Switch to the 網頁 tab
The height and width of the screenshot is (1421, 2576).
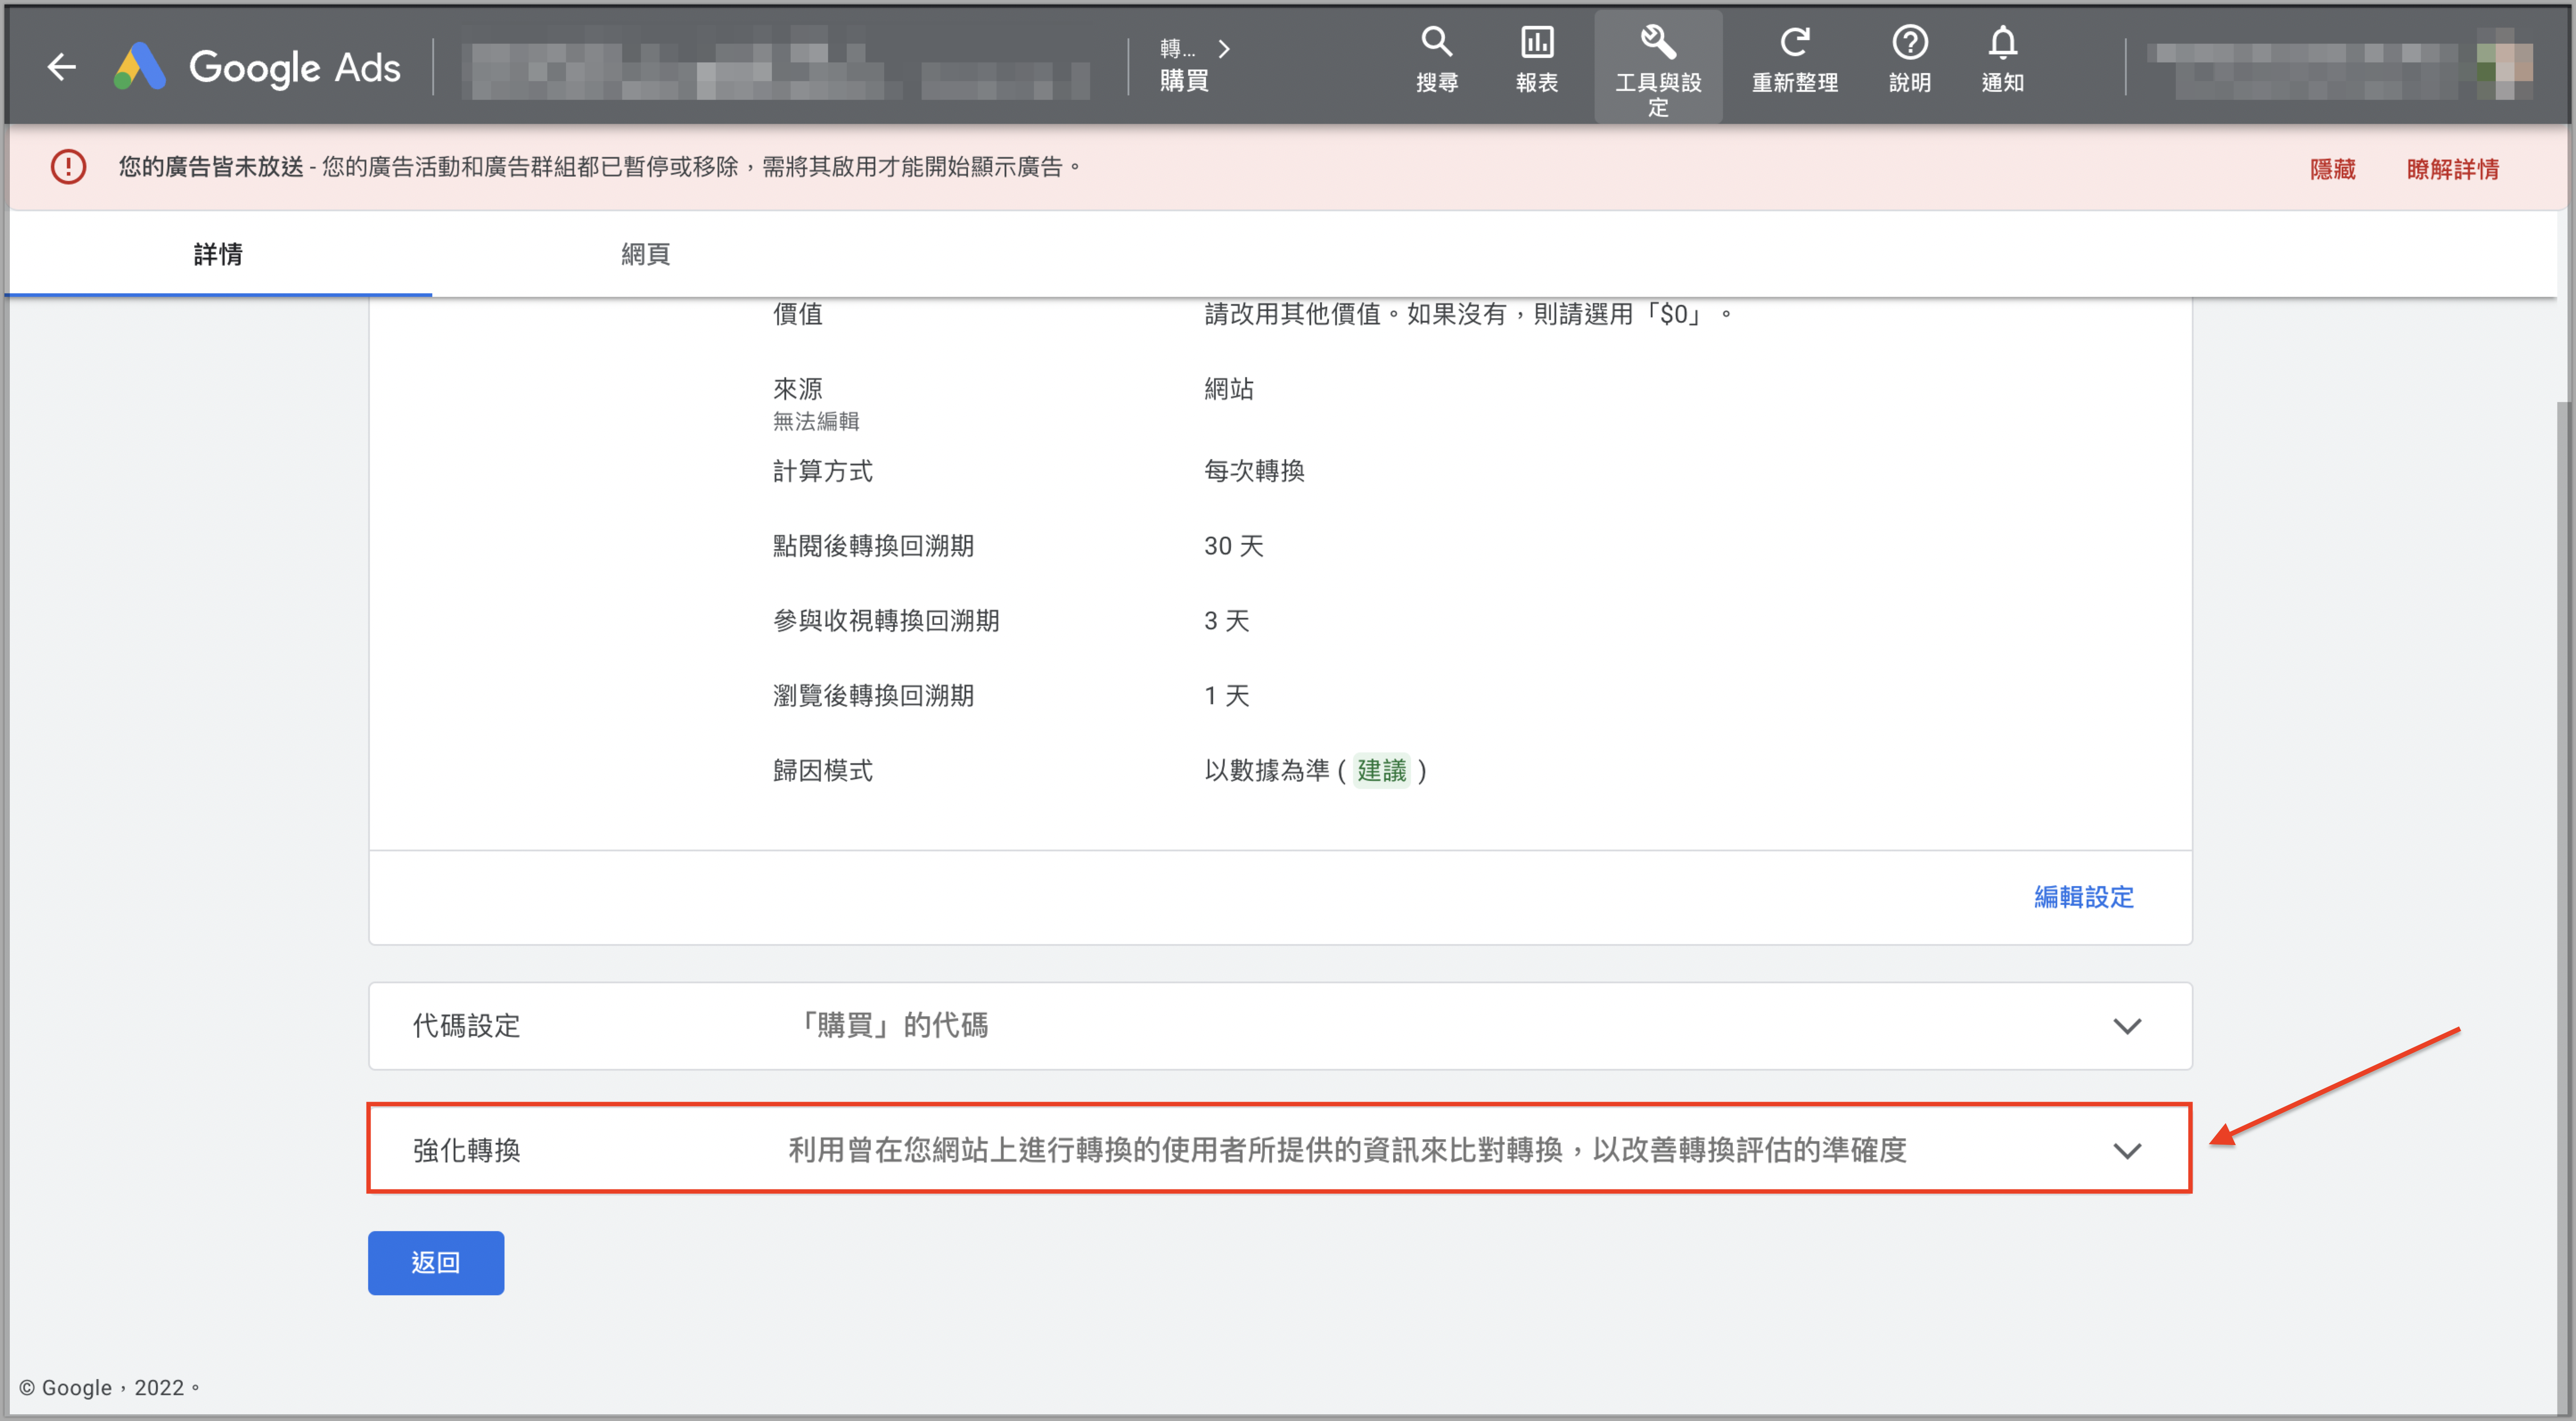click(x=645, y=254)
